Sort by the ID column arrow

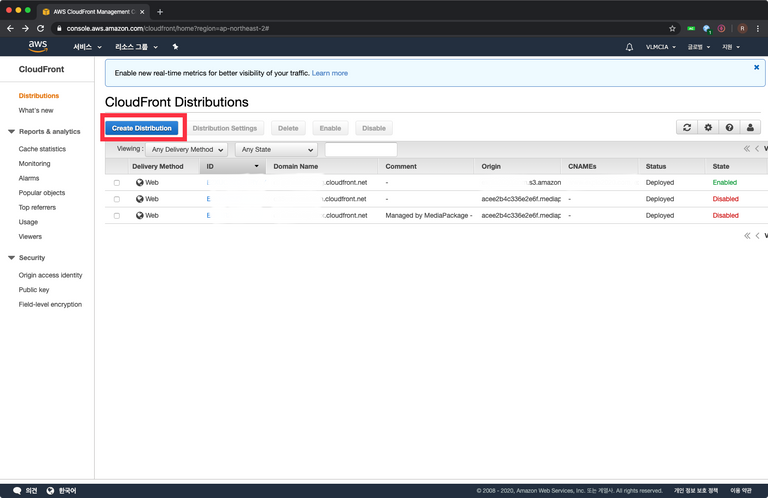tap(256, 166)
